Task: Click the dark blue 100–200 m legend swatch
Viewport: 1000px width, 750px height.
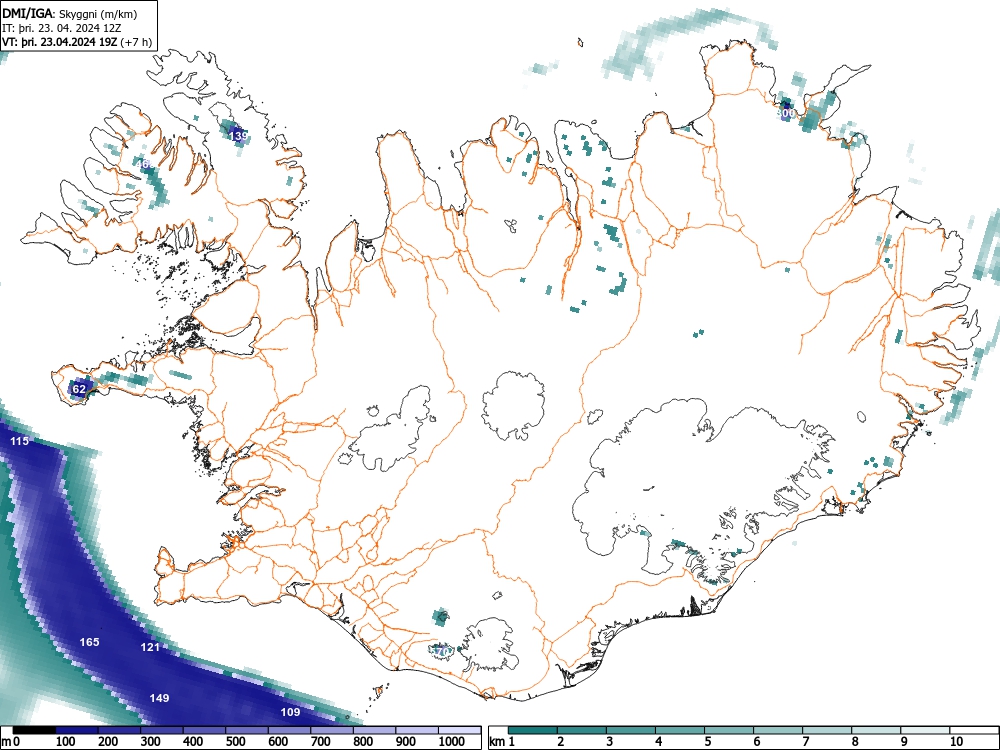Action: tap(77, 730)
